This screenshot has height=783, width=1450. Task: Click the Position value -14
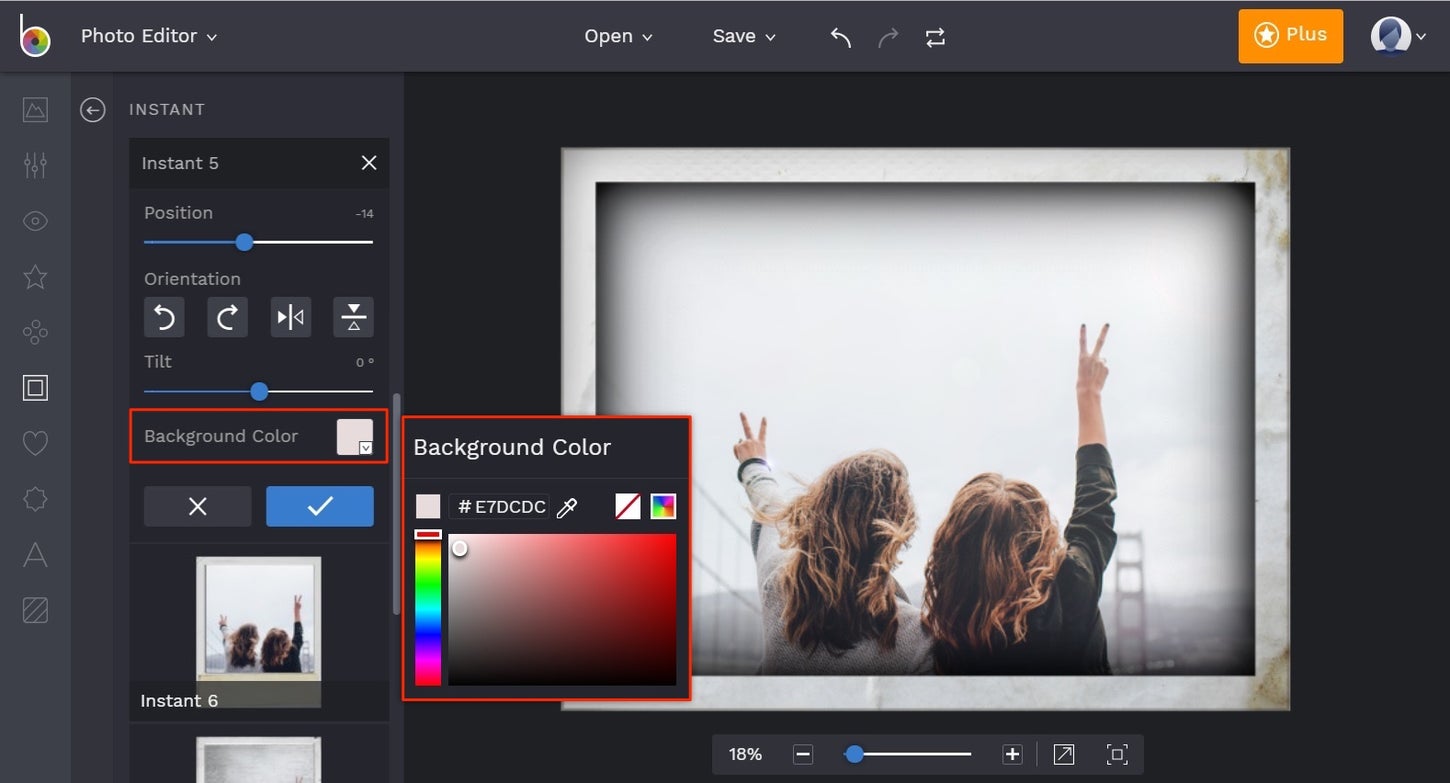tap(364, 214)
